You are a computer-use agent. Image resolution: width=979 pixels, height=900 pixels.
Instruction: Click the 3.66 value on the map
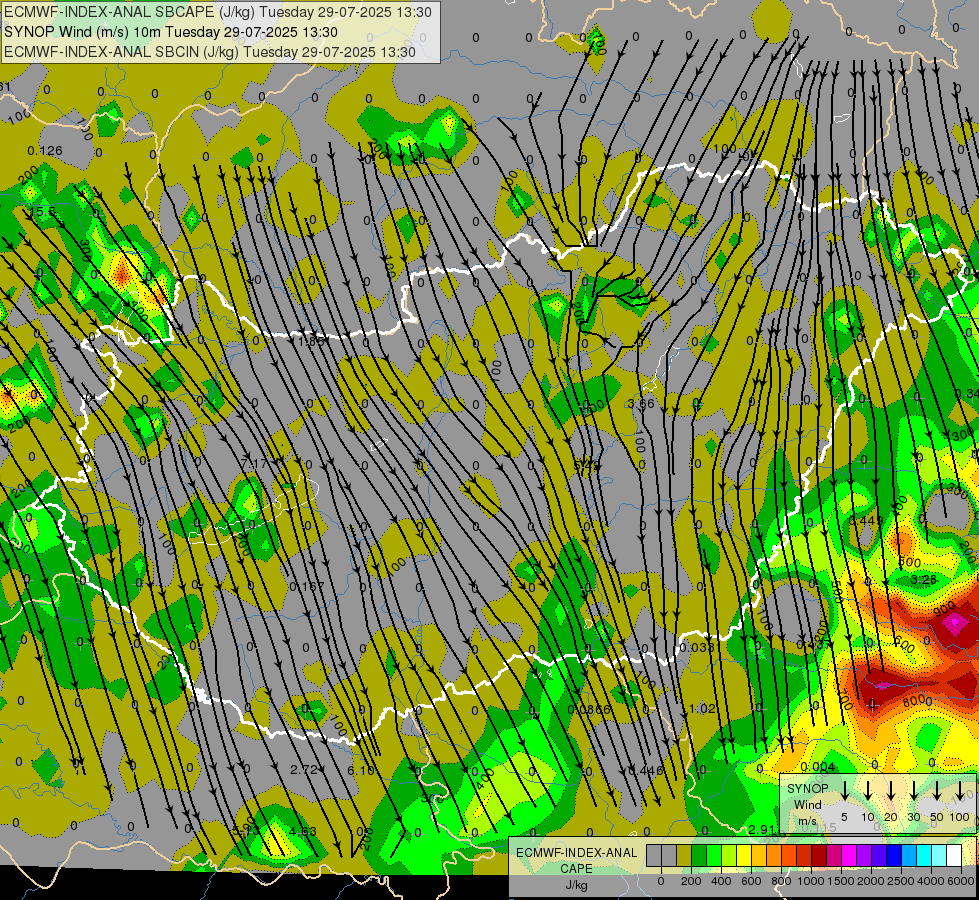pyautogui.click(x=641, y=403)
